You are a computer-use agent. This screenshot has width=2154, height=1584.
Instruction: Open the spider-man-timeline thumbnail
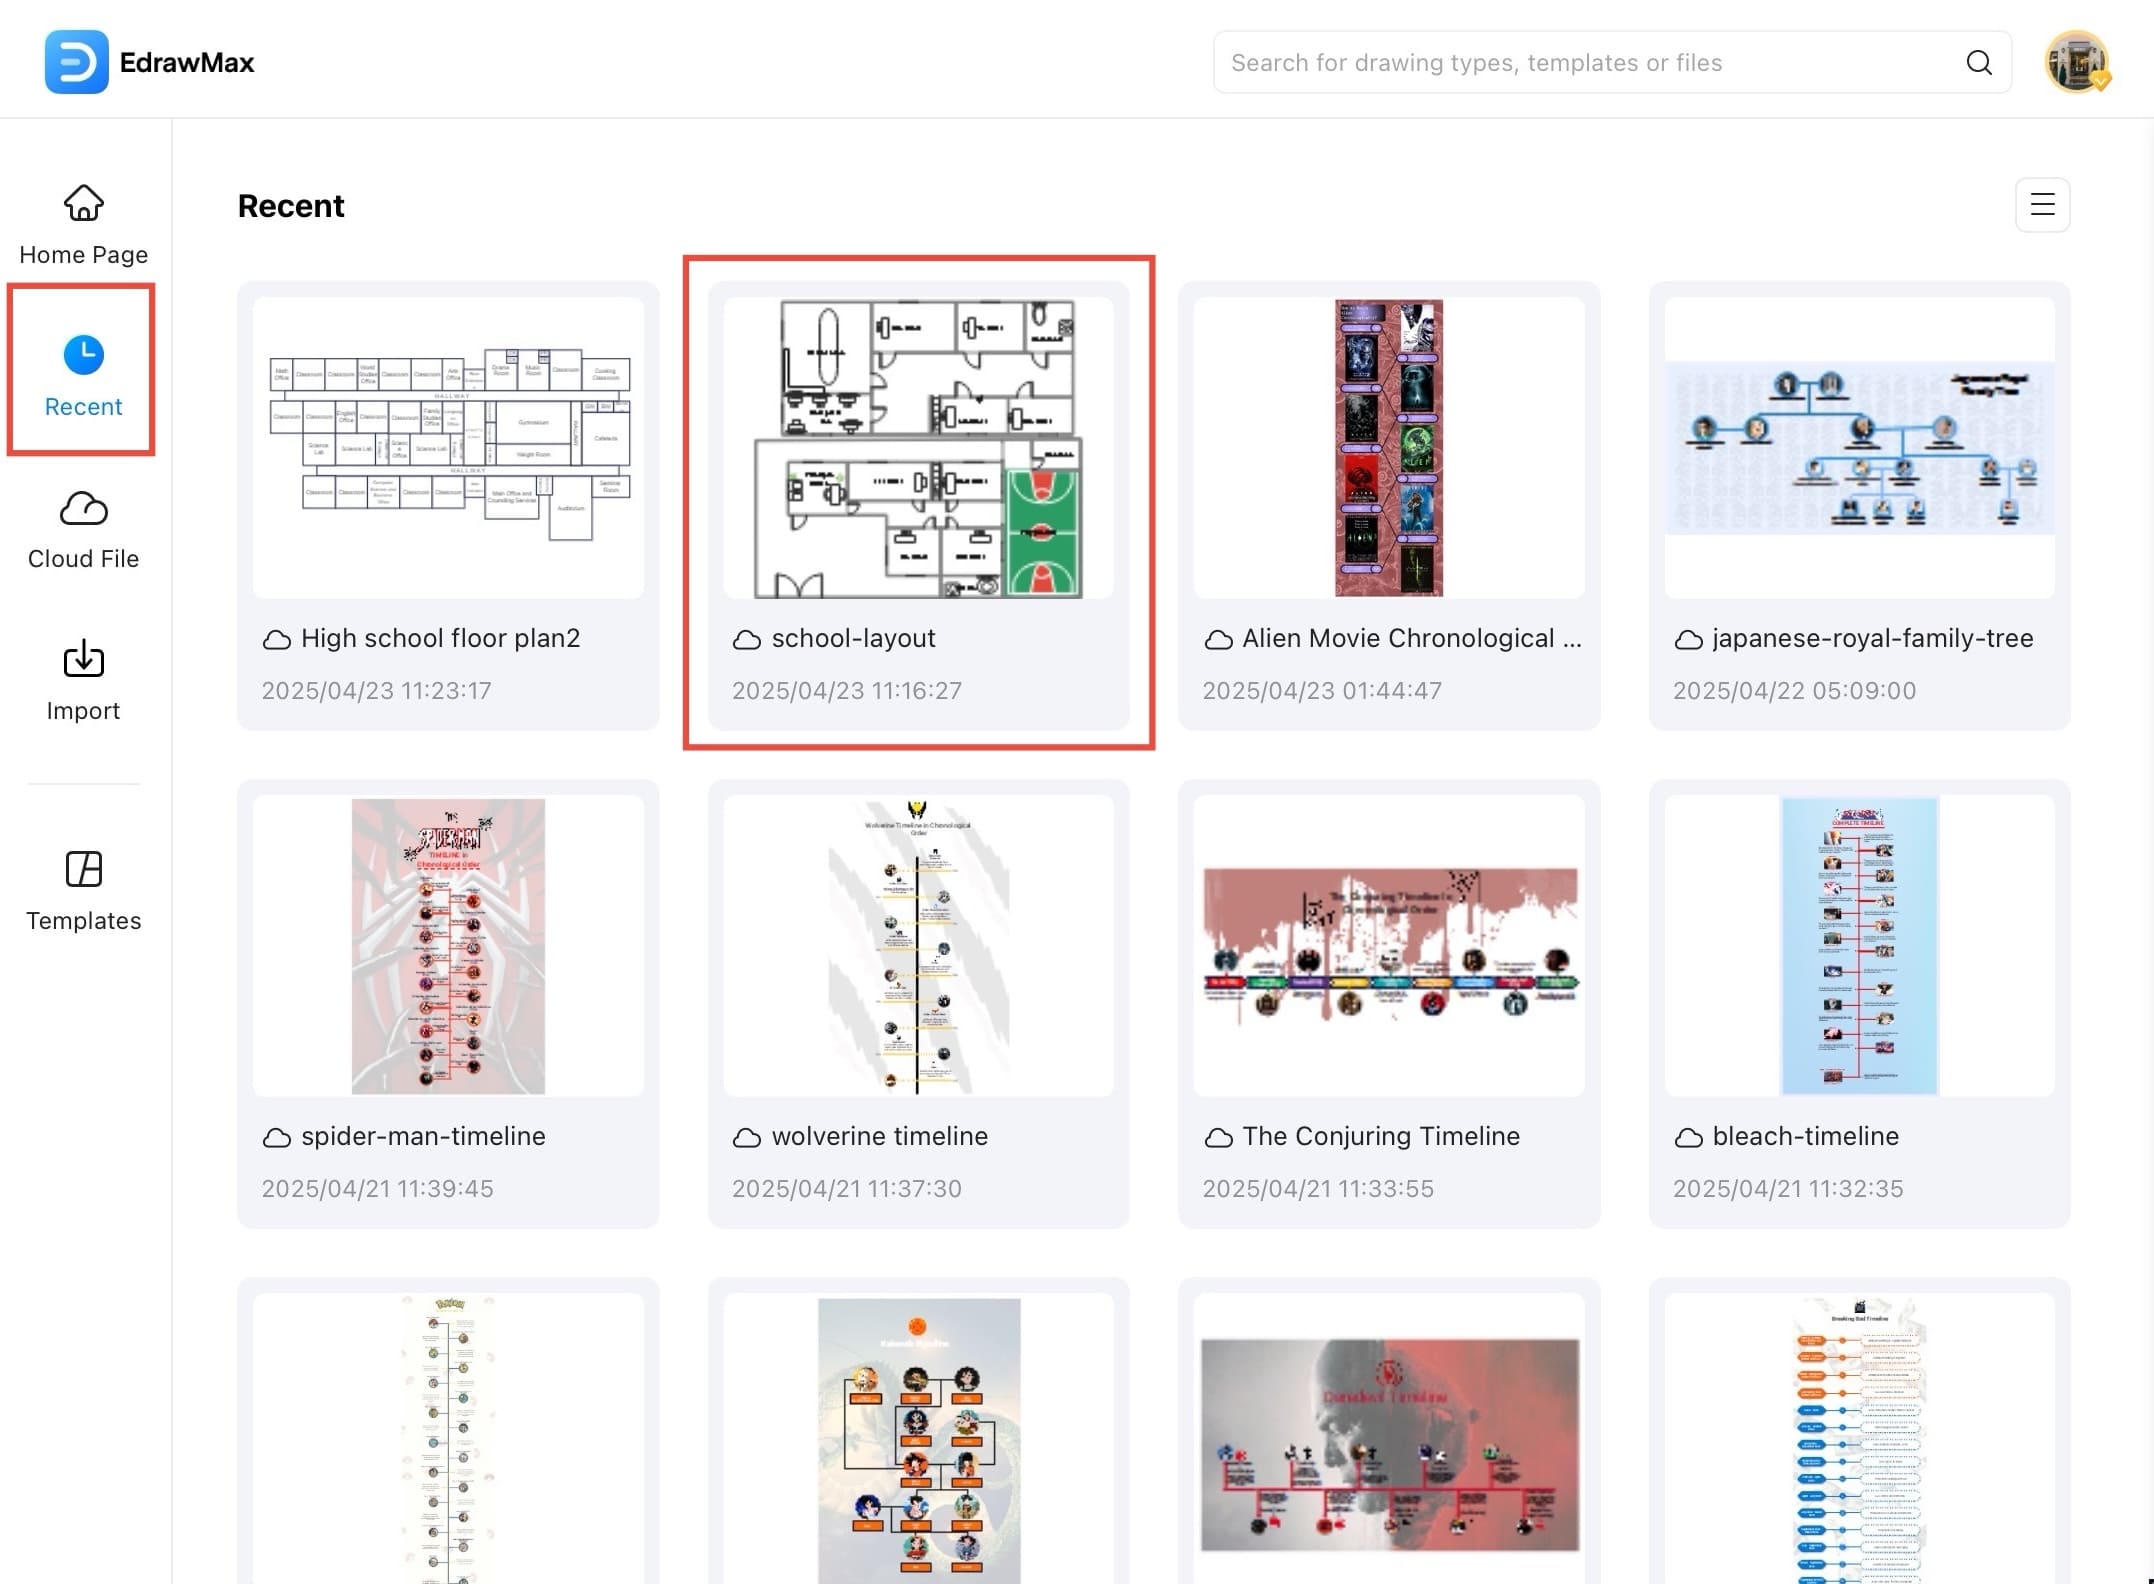pos(448,945)
